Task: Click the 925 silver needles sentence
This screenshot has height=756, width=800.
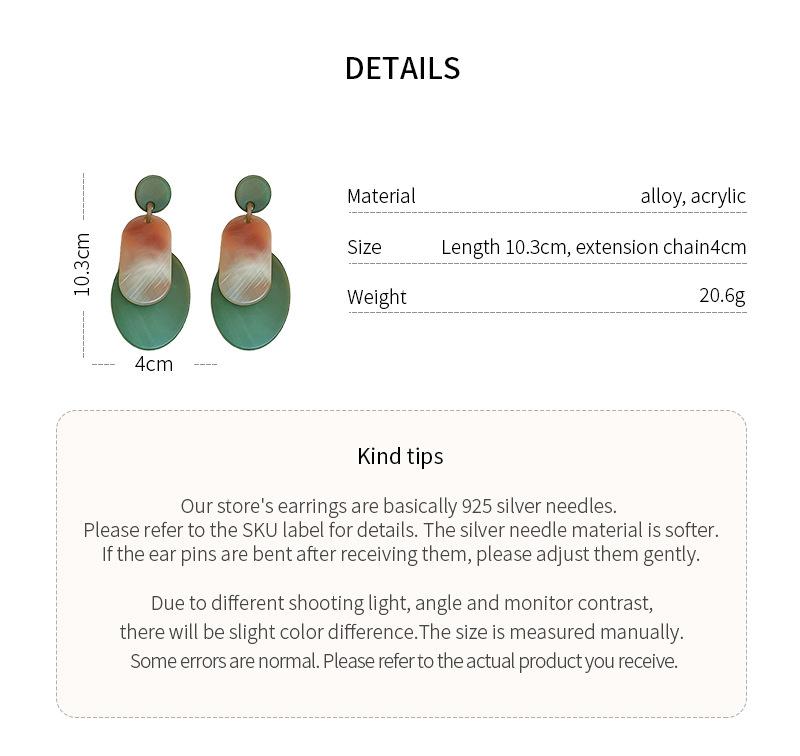Action: tap(399, 506)
